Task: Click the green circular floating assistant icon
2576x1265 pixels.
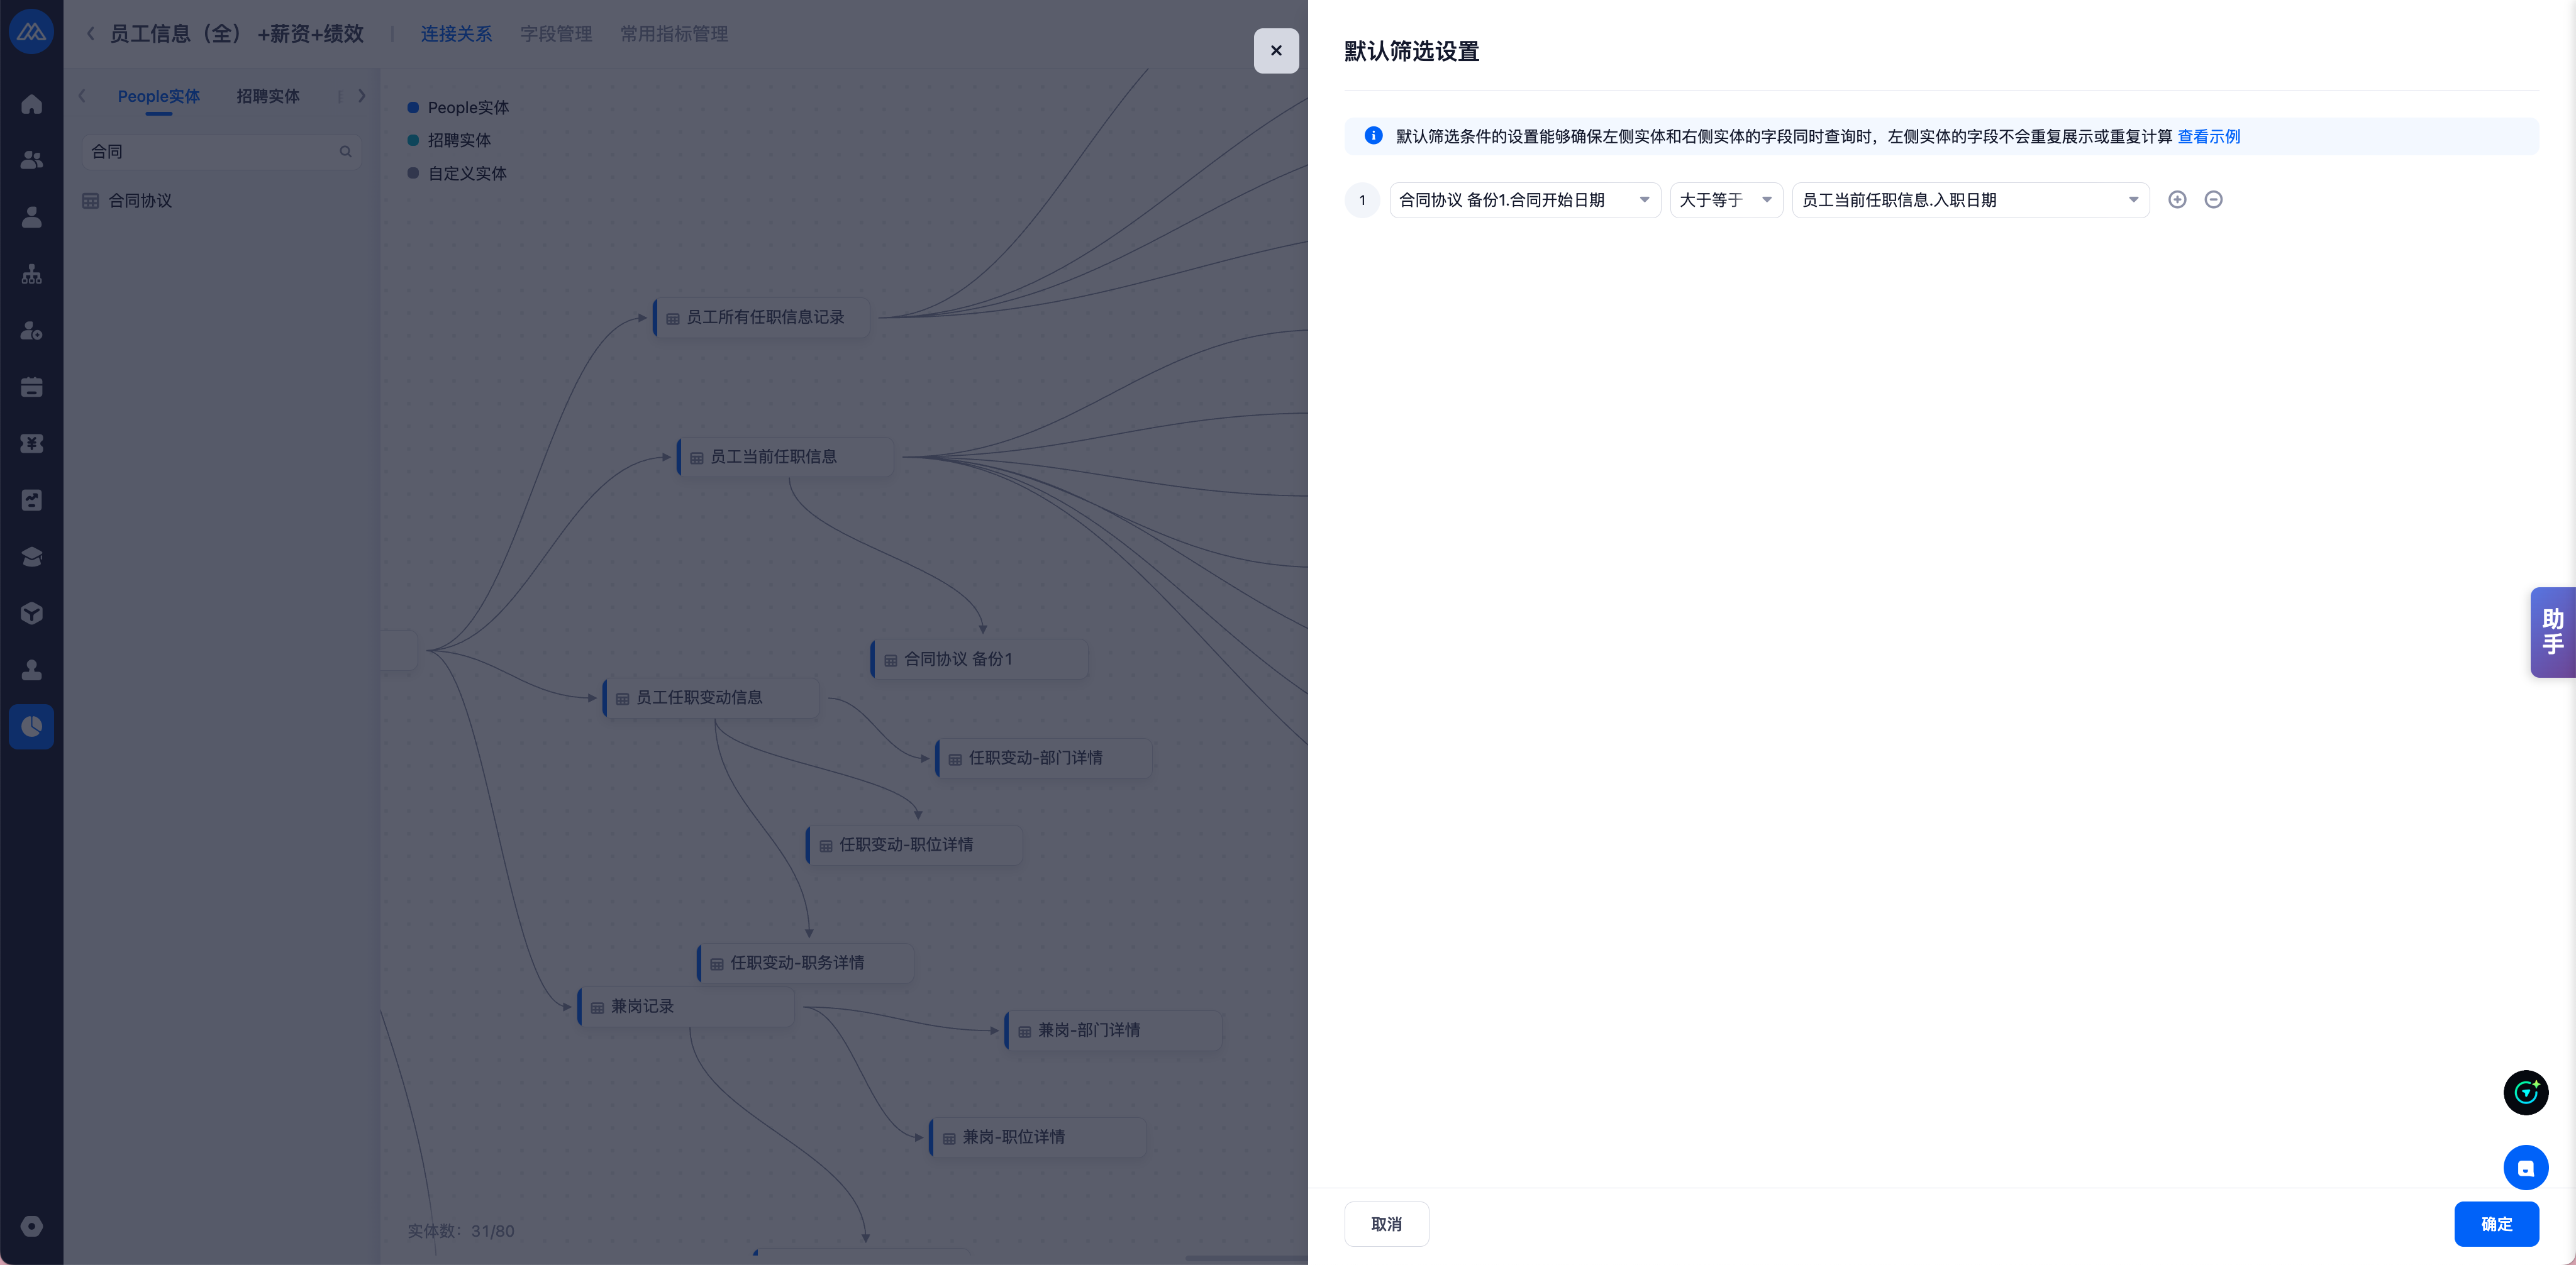Action: click(2525, 1092)
